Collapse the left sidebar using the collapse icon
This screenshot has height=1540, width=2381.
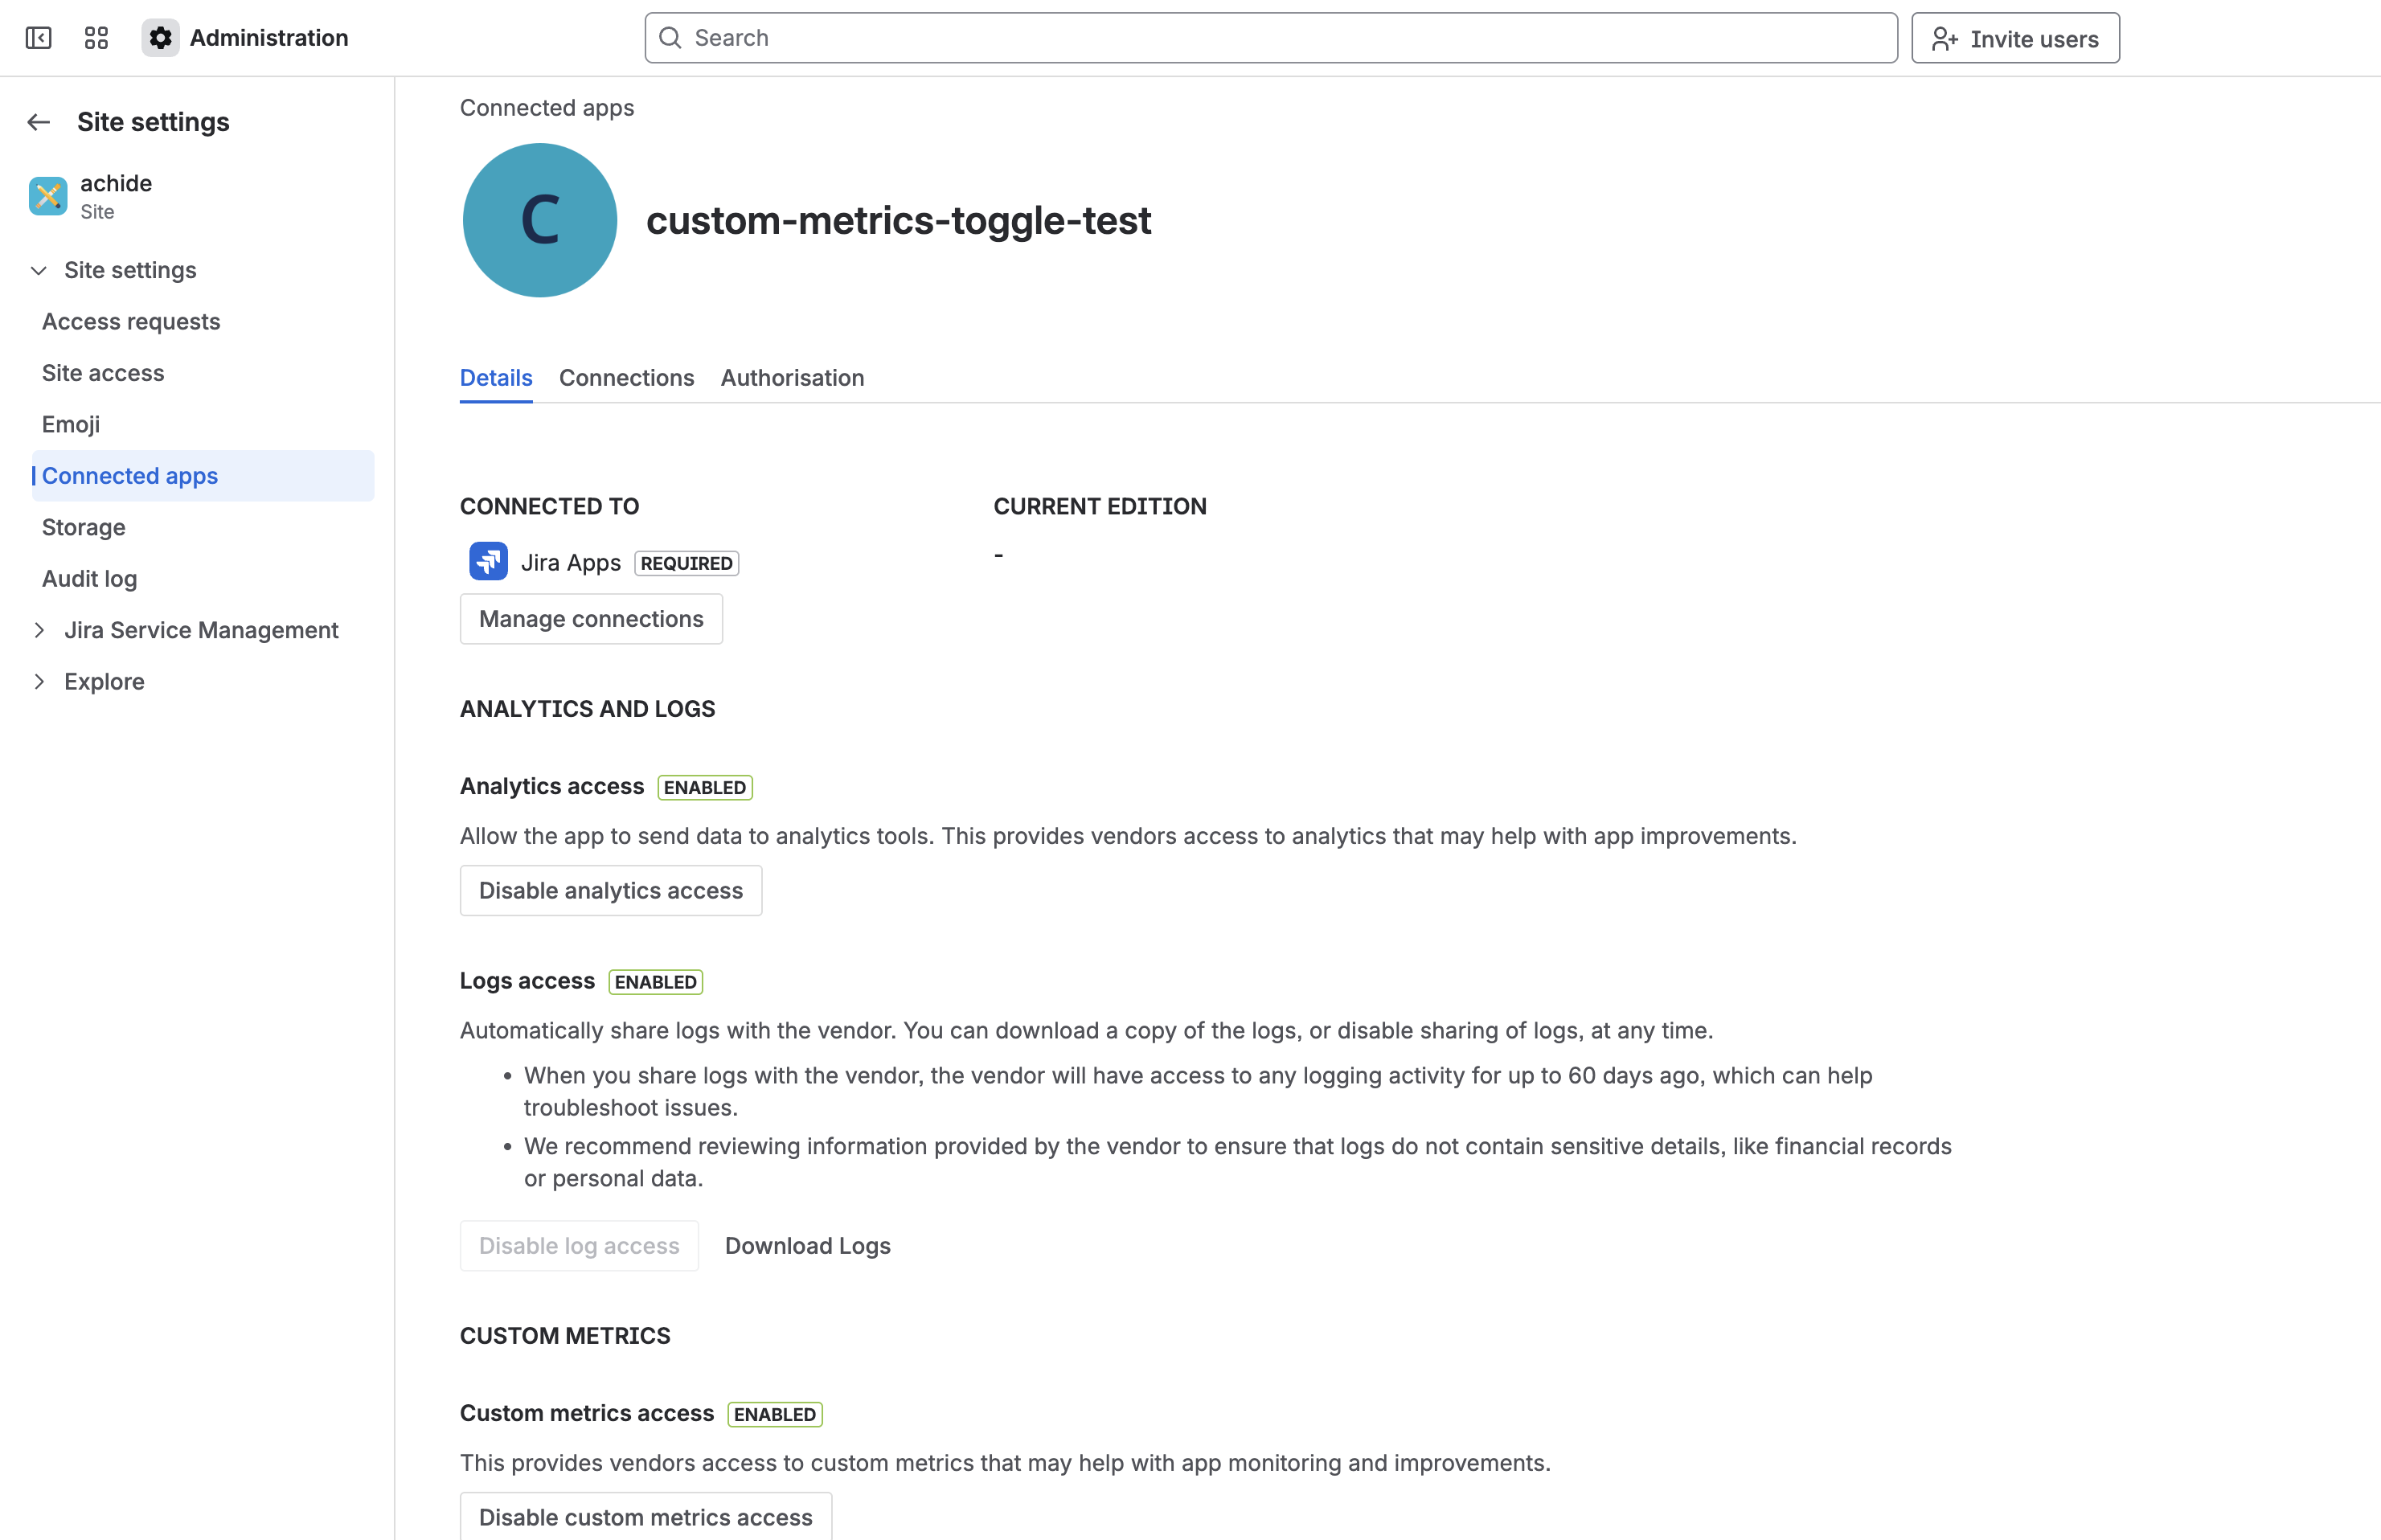click(x=38, y=37)
